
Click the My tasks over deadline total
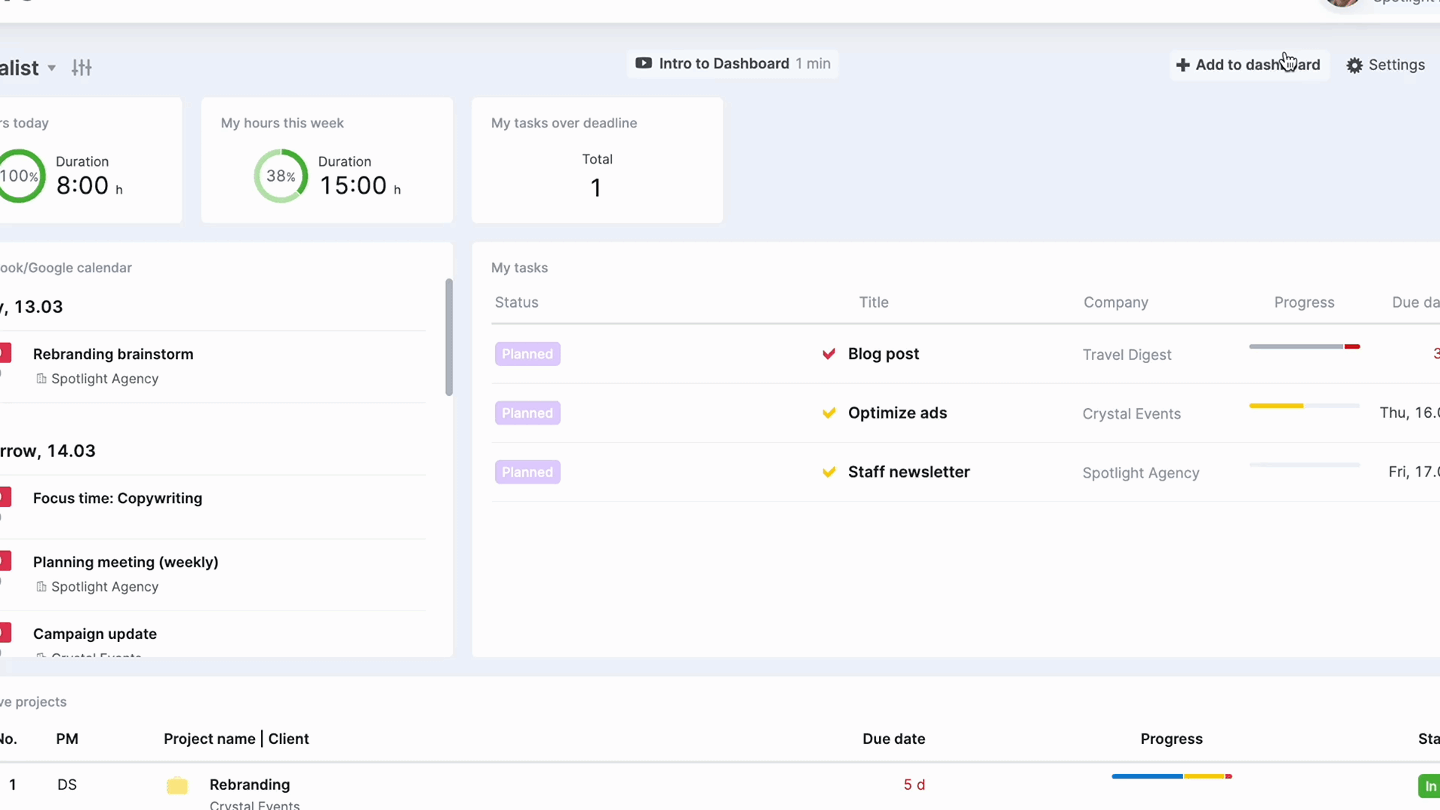[x=596, y=188]
